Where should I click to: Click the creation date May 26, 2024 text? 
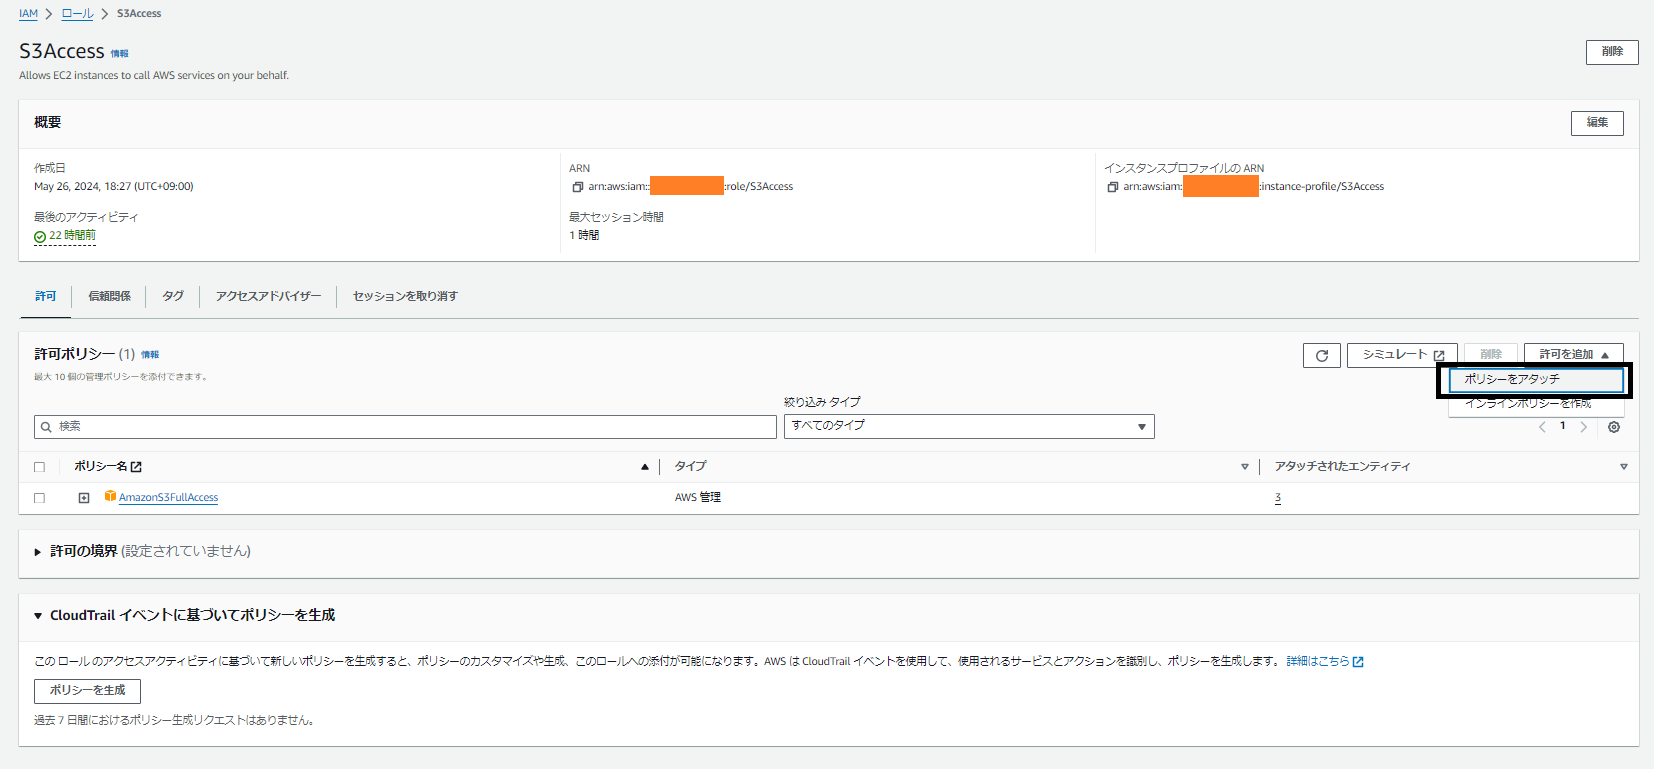(x=114, y=187)
